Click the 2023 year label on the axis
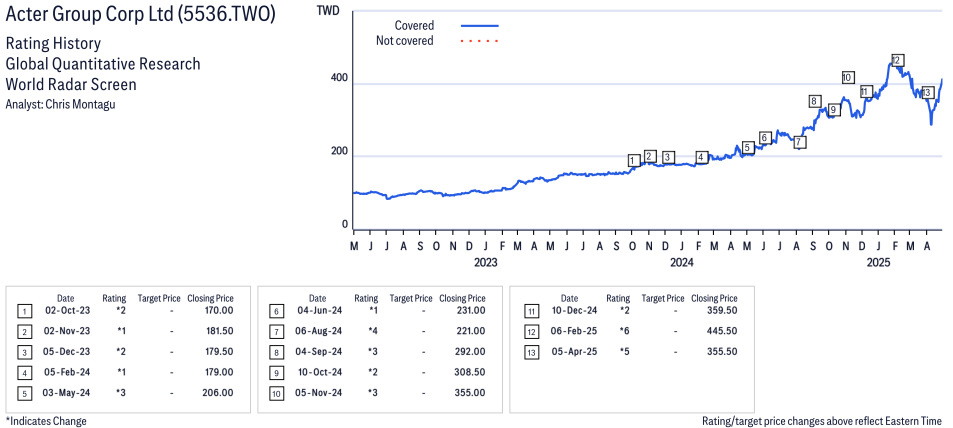 tap(486, 263)
